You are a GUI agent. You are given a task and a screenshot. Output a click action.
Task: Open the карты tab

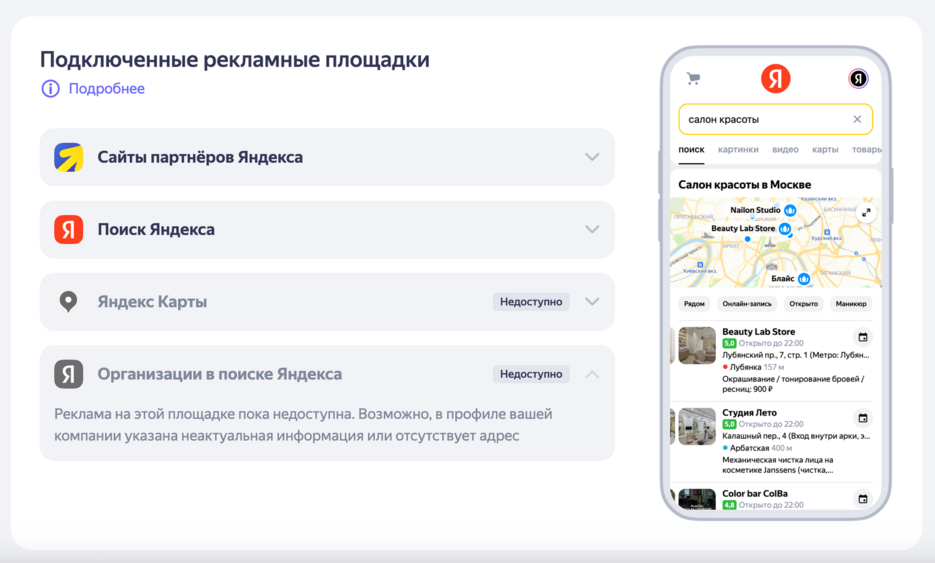825,149
